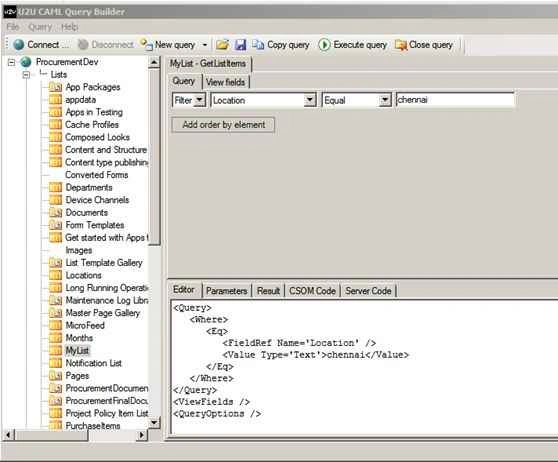
Task: Expand the Location field combo box
Action: 310,100
